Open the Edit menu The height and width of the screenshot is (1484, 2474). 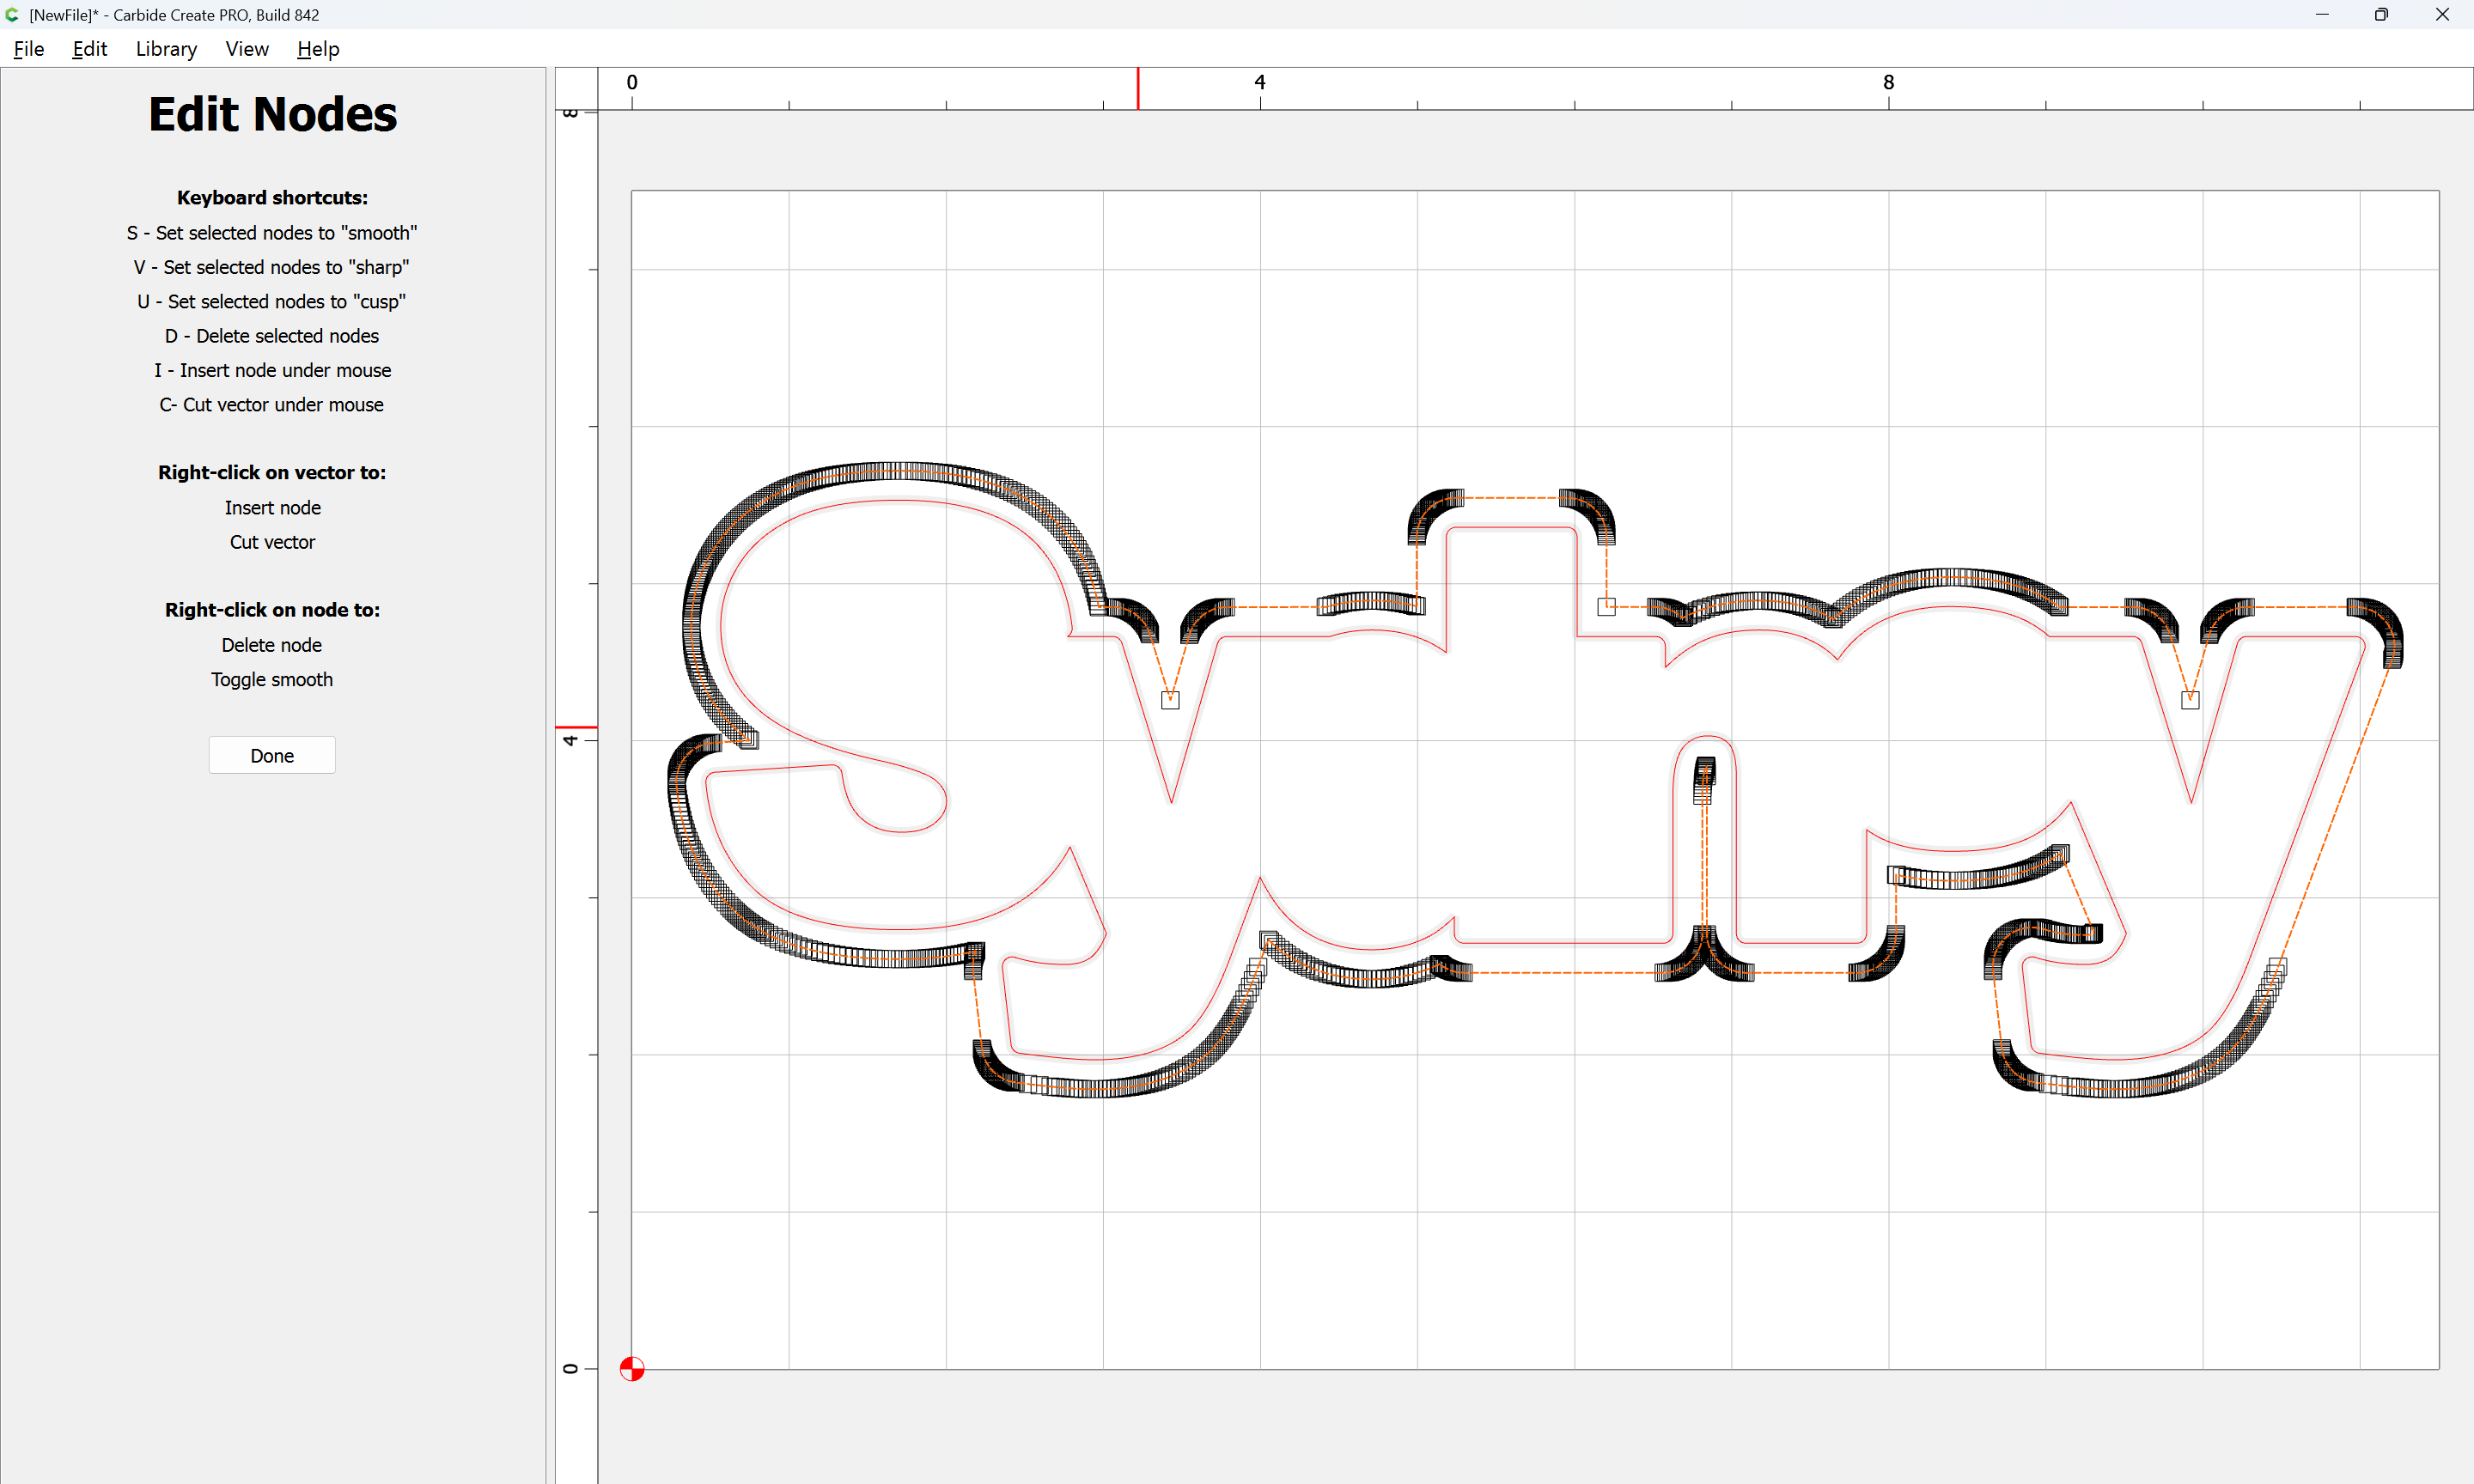(x=89, y=49)
